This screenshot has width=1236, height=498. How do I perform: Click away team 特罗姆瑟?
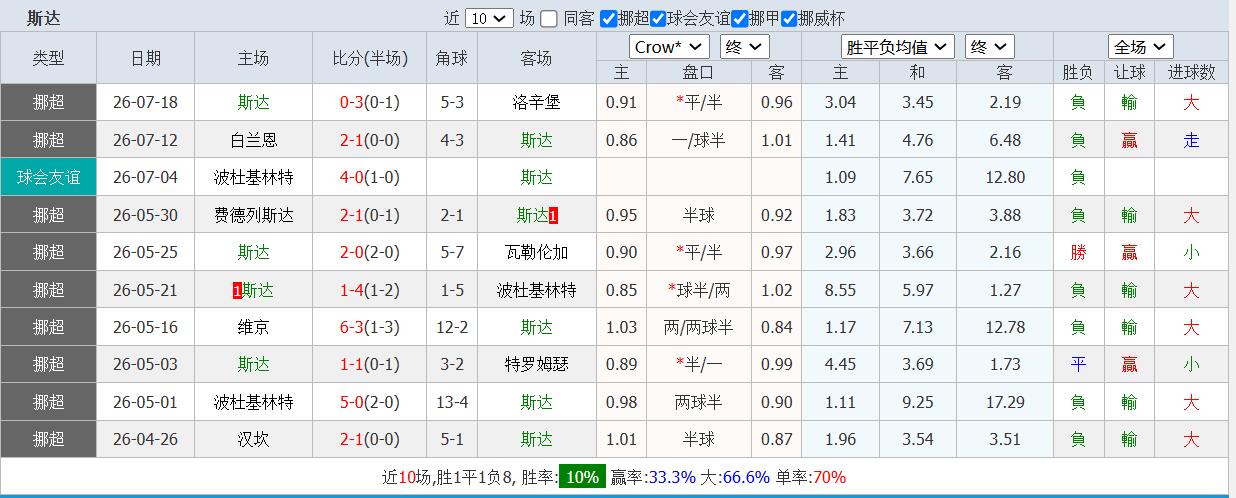537,364
